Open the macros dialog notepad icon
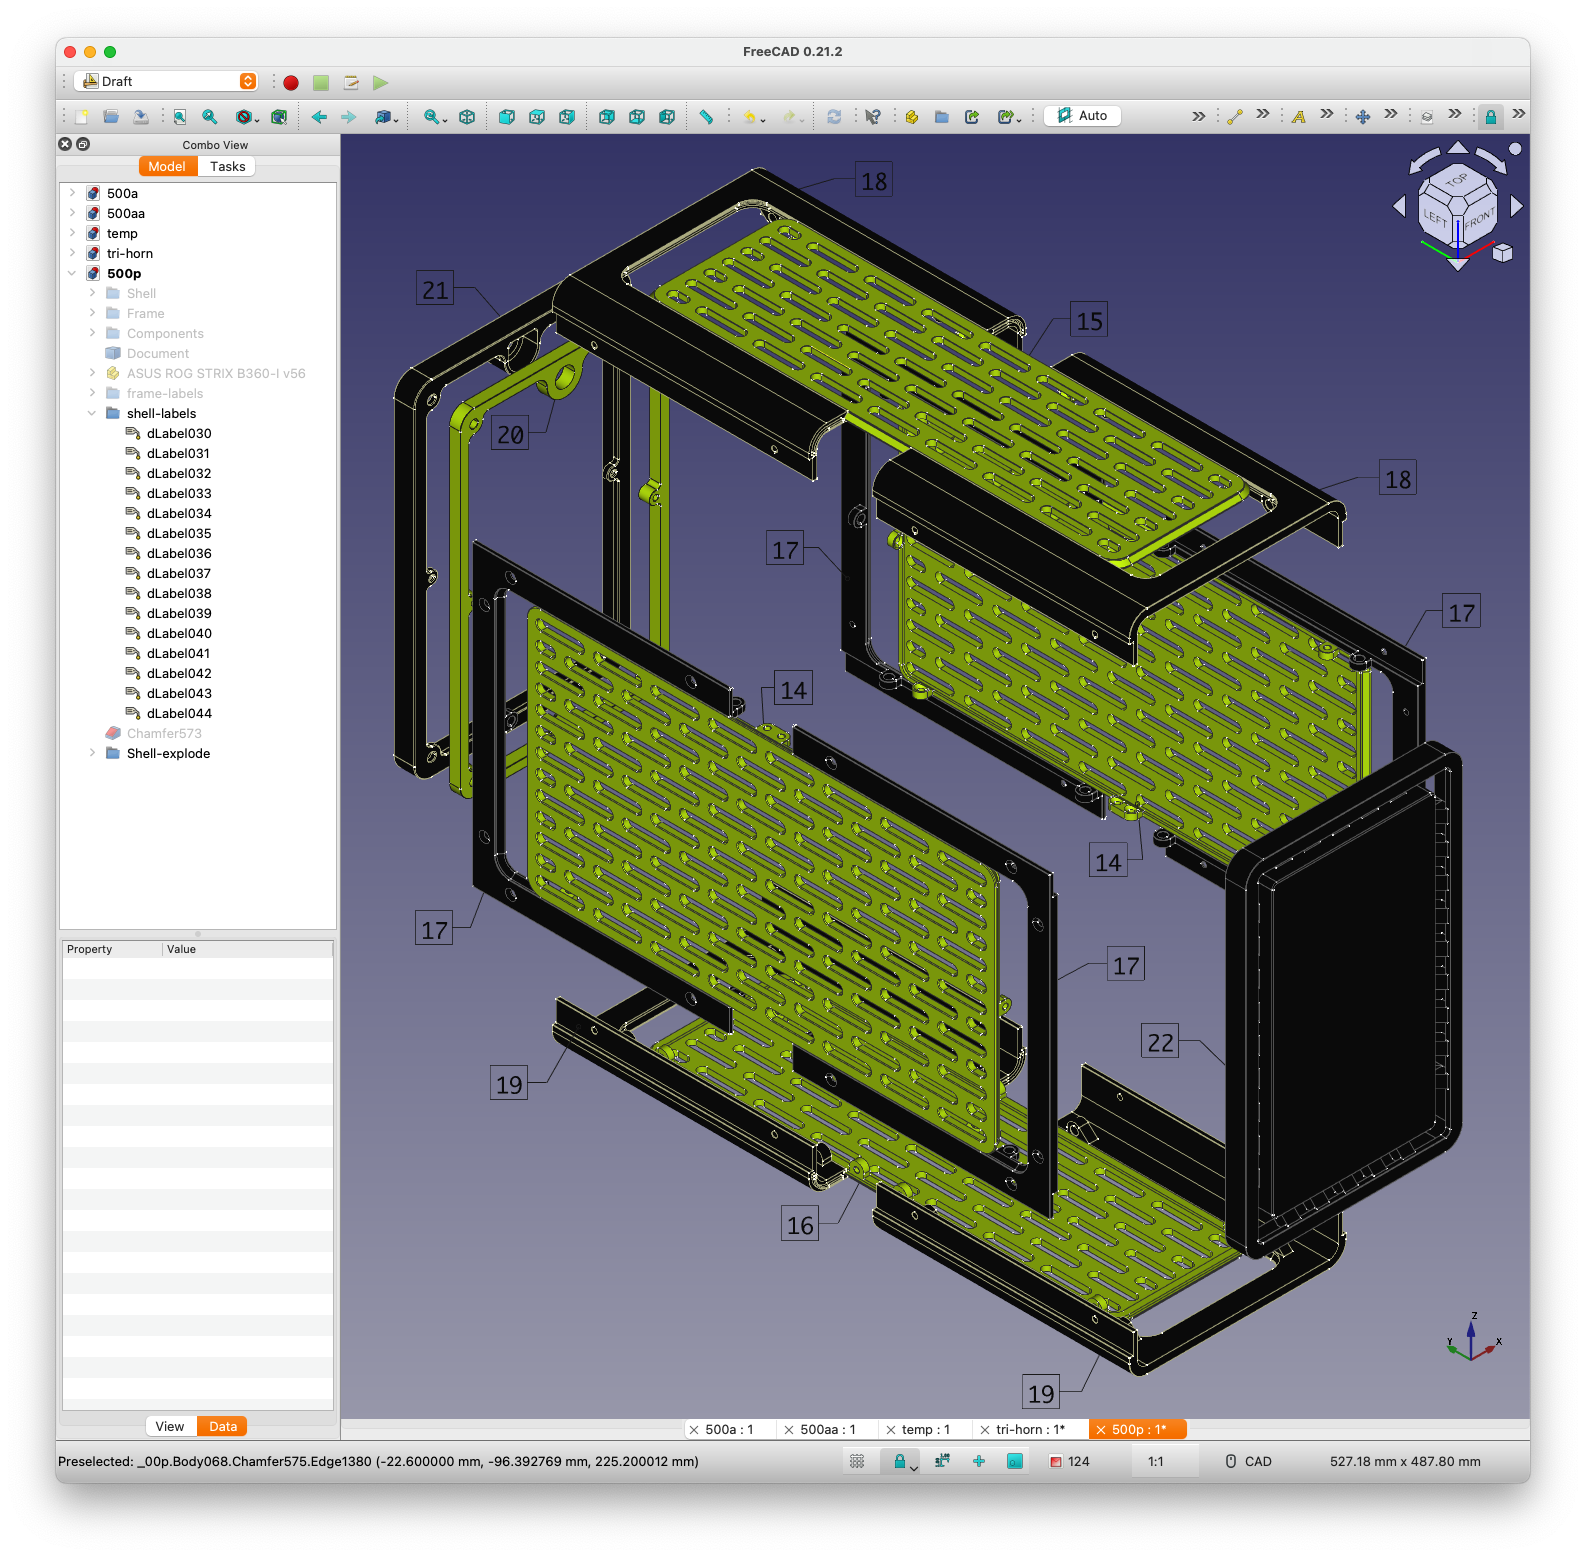The width and height of the screenshot is (1586, 1557). tap(351, 83)
